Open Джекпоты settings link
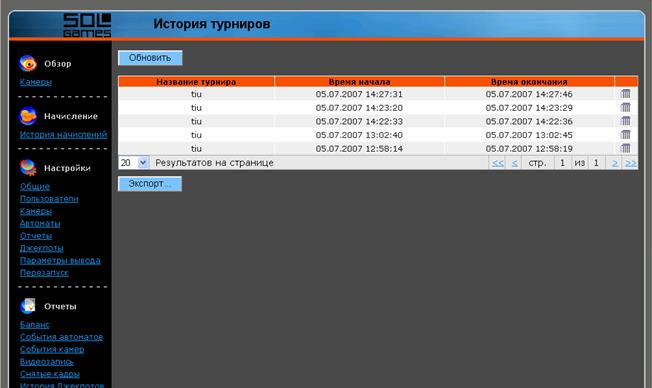 [x=42, y=248]
